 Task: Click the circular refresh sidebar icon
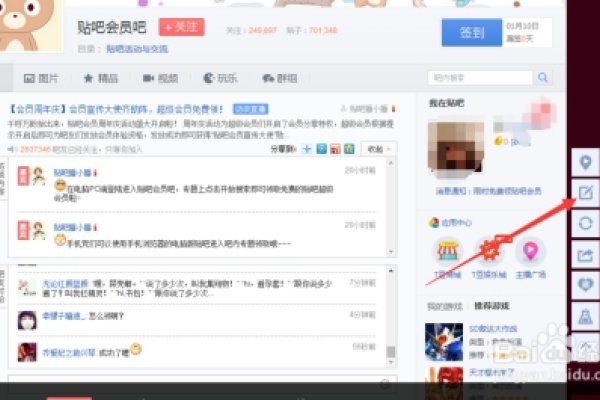585,224
